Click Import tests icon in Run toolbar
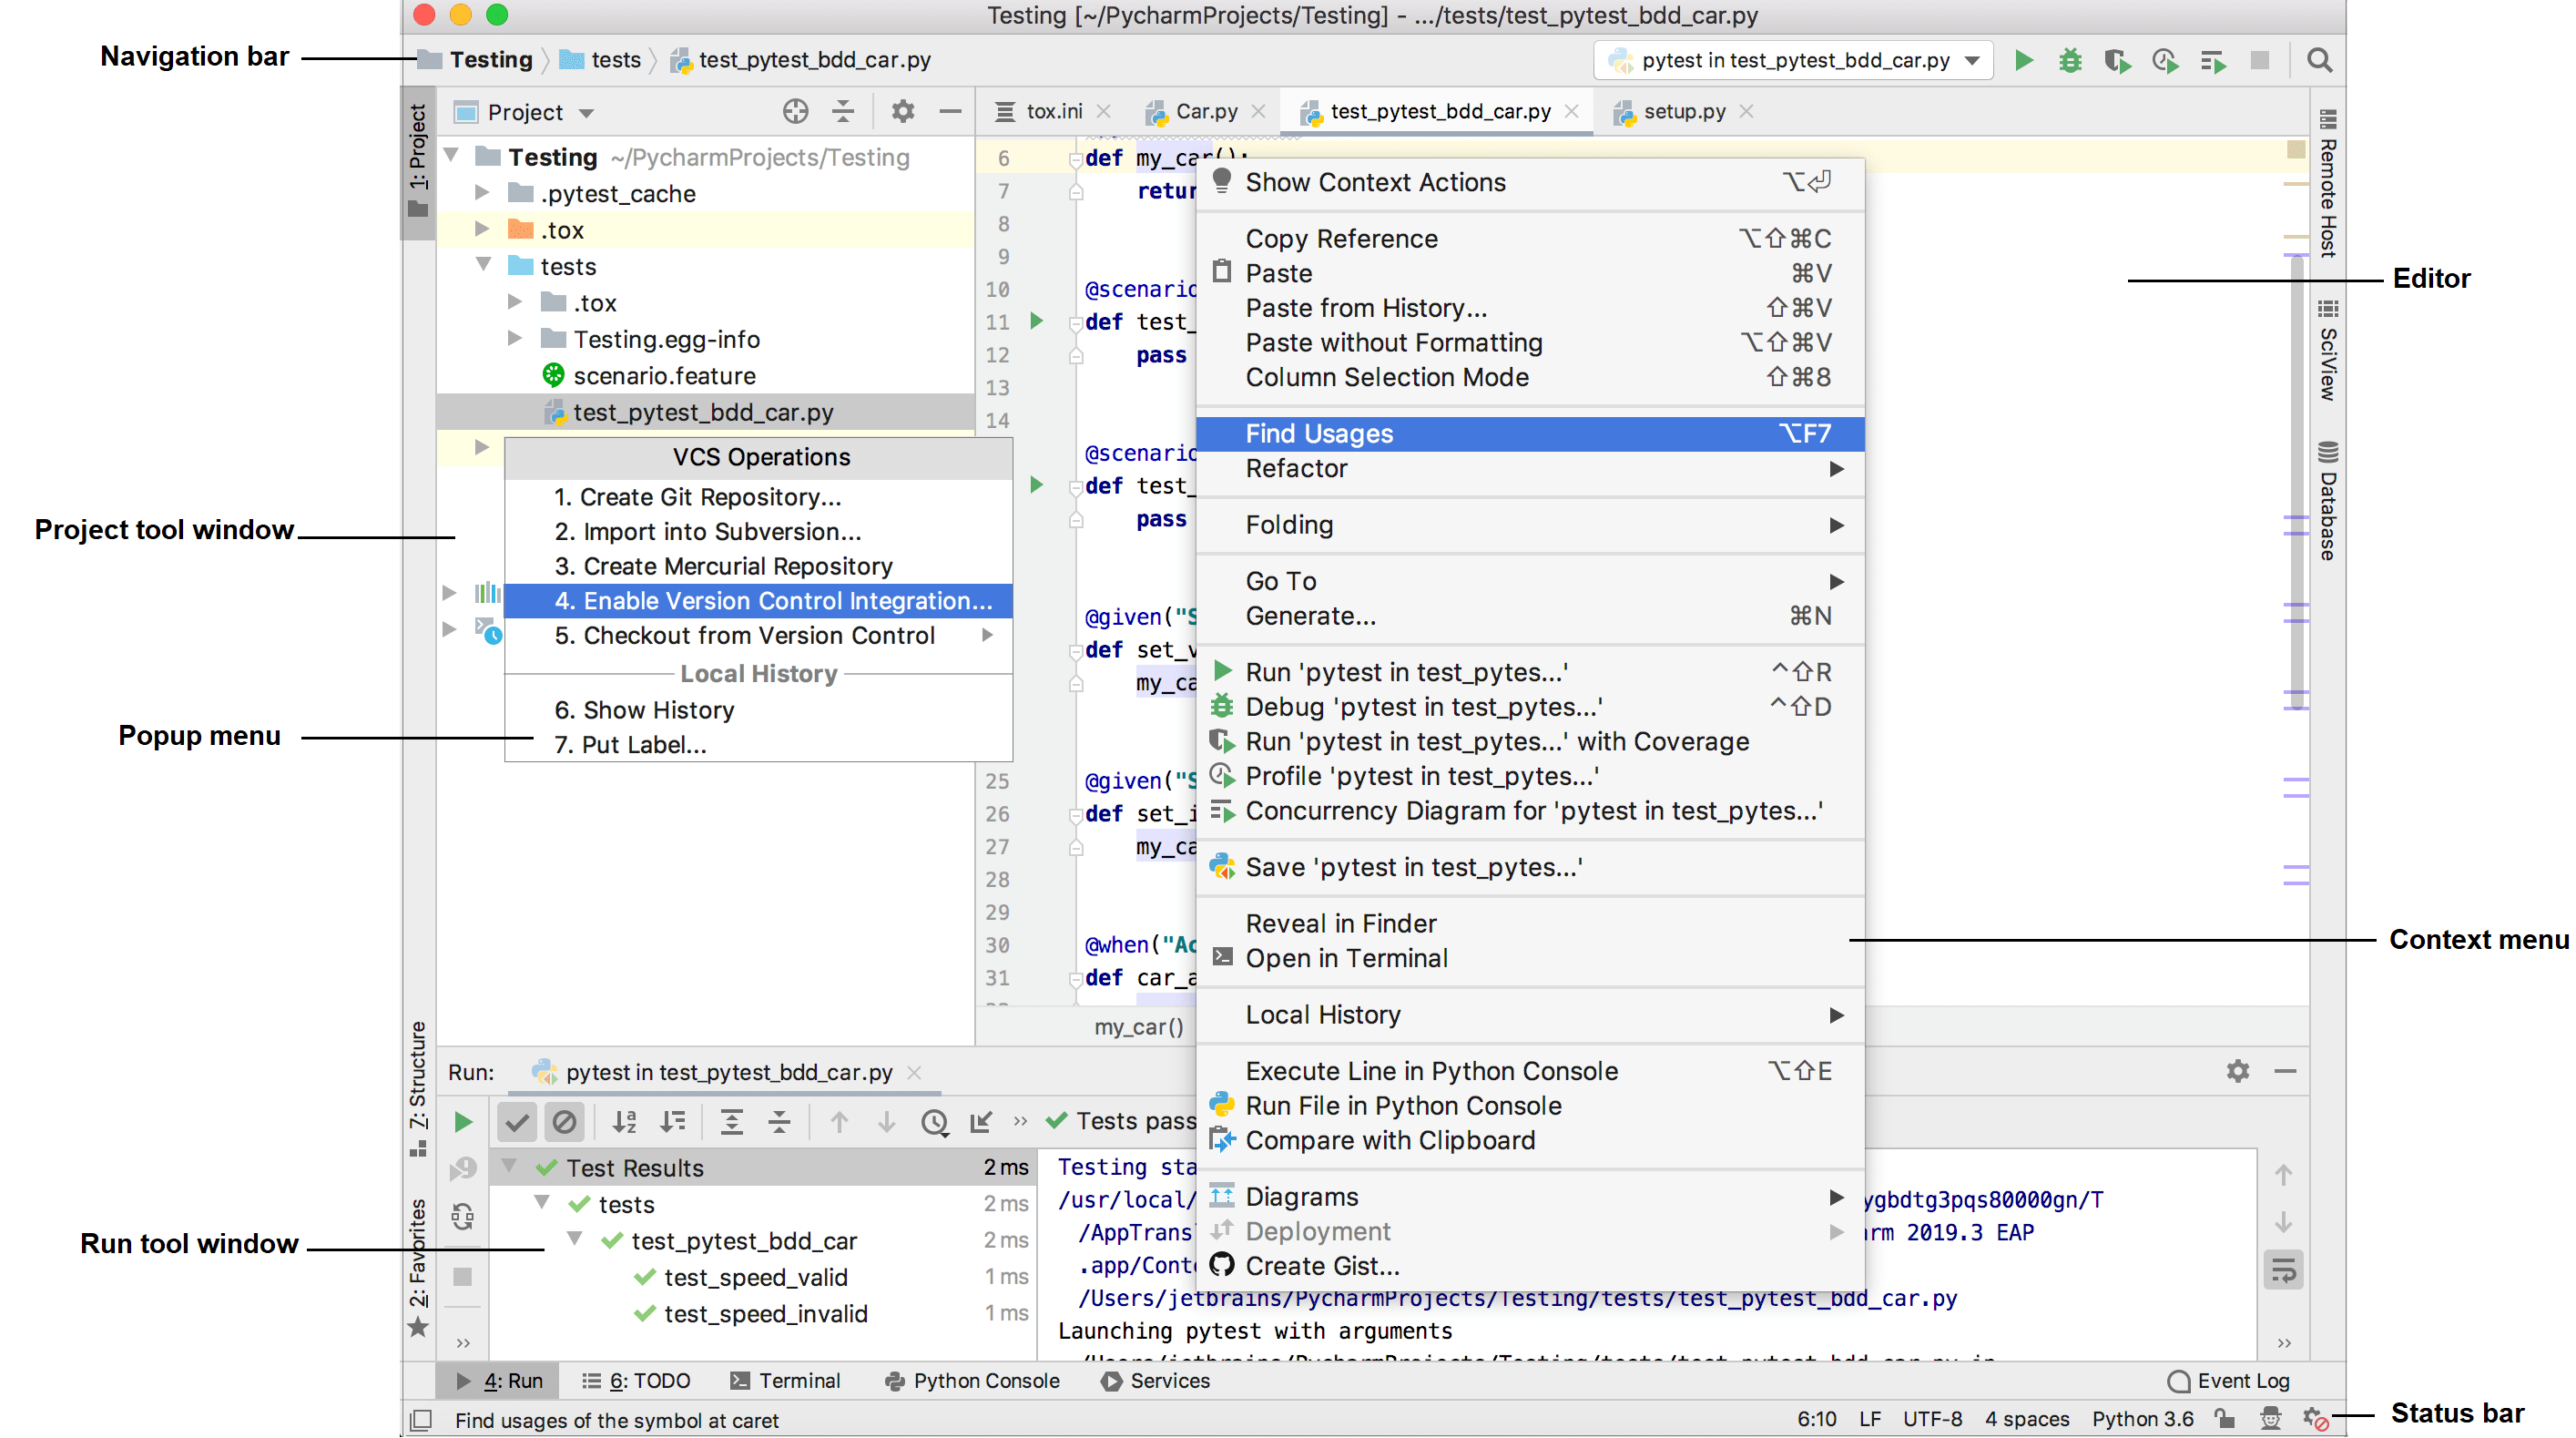This screenshot has width=2576, height=1438. (x=981, y=1122)
